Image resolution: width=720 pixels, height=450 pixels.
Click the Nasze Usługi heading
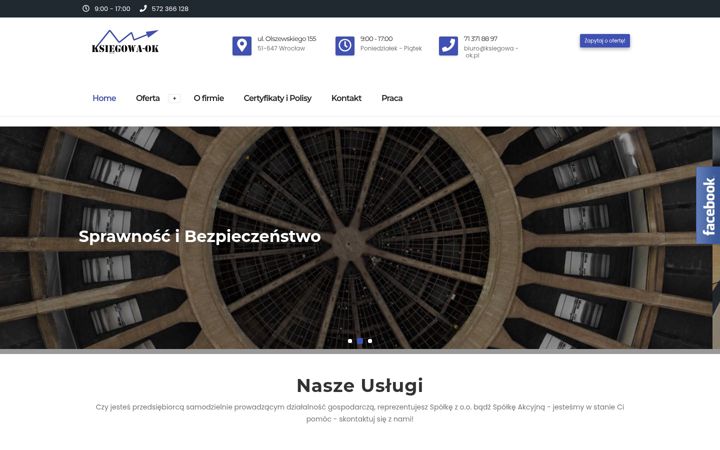[360, 385]
